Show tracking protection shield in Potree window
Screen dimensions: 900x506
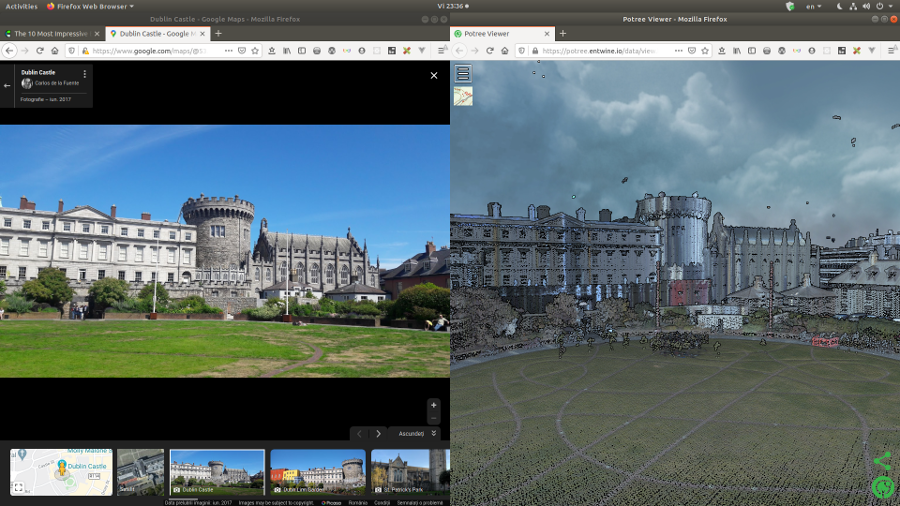click(x=522, y=50)
